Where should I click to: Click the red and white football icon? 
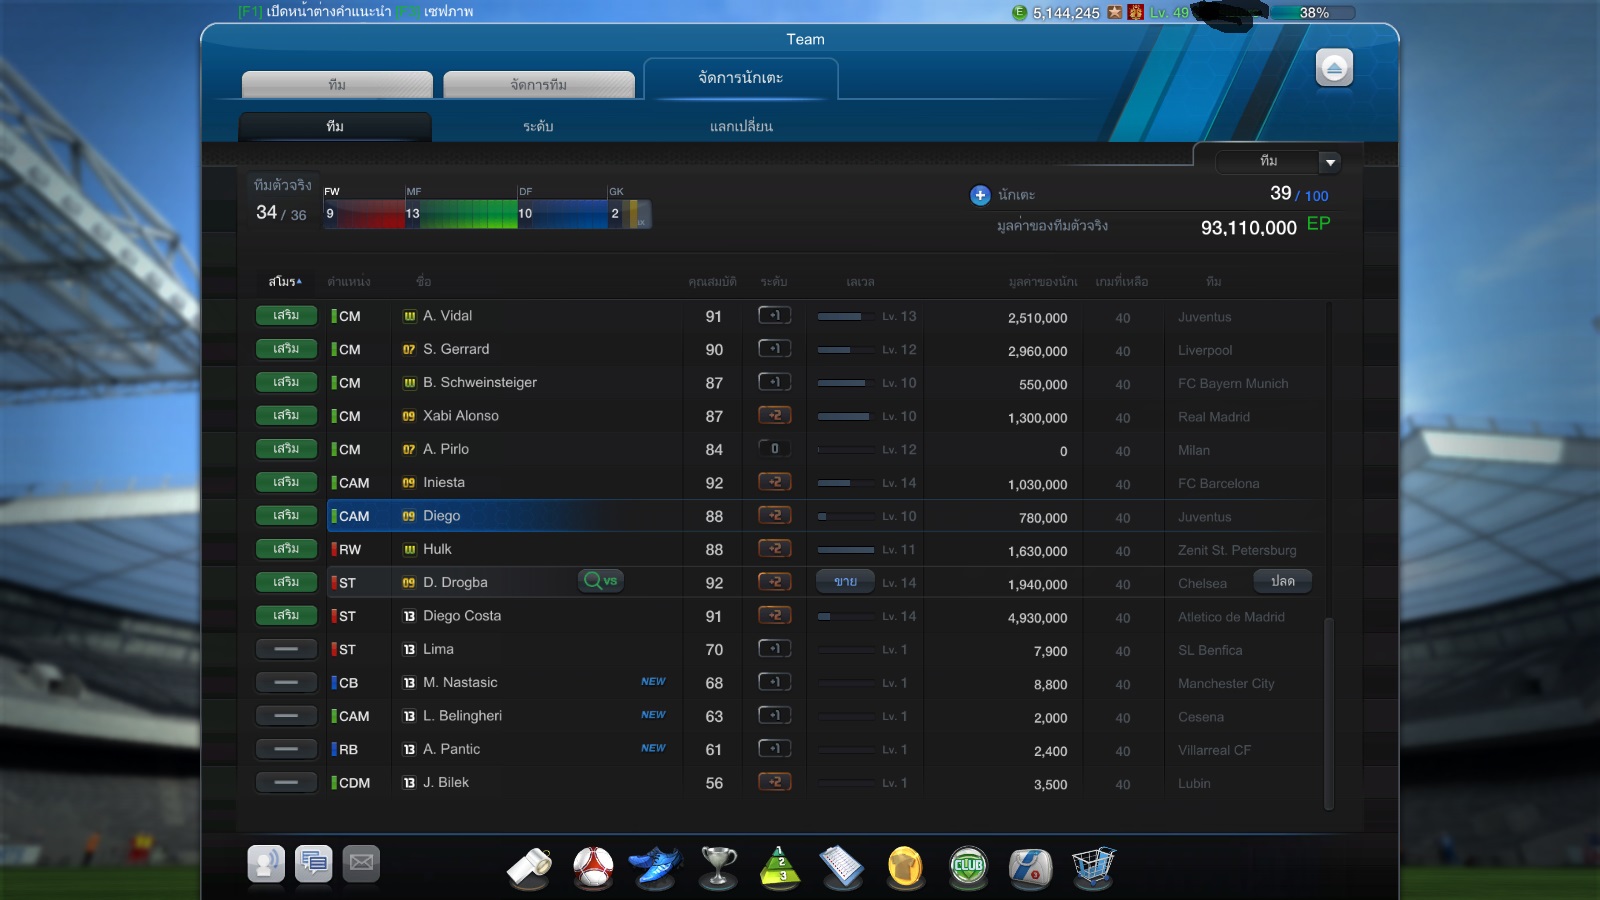click(x=593, y=867)
